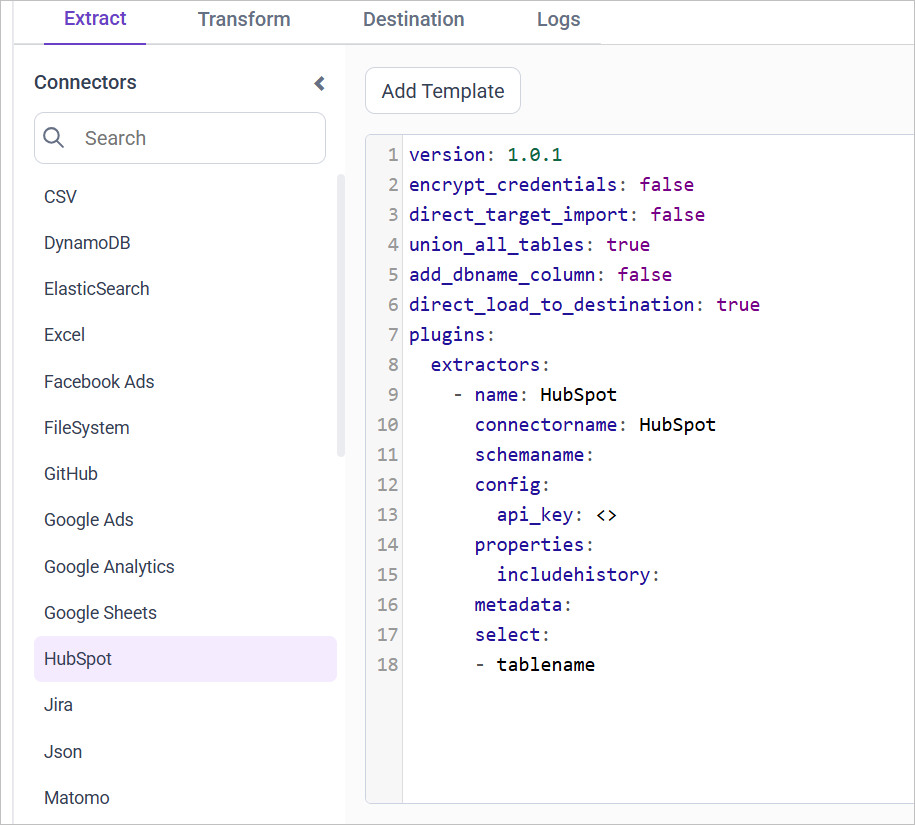Click the Add Template button
The image size is (915, 825).
point(442,90)
